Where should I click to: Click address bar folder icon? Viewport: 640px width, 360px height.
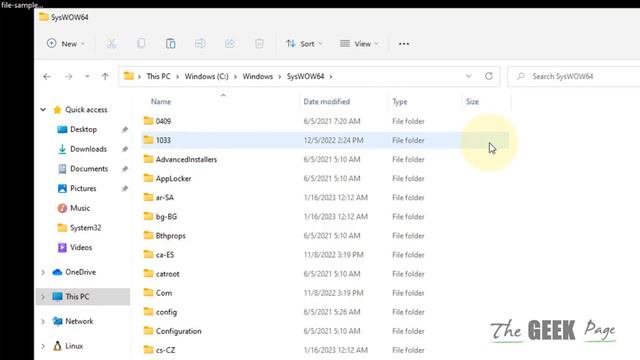click(129, 76)
